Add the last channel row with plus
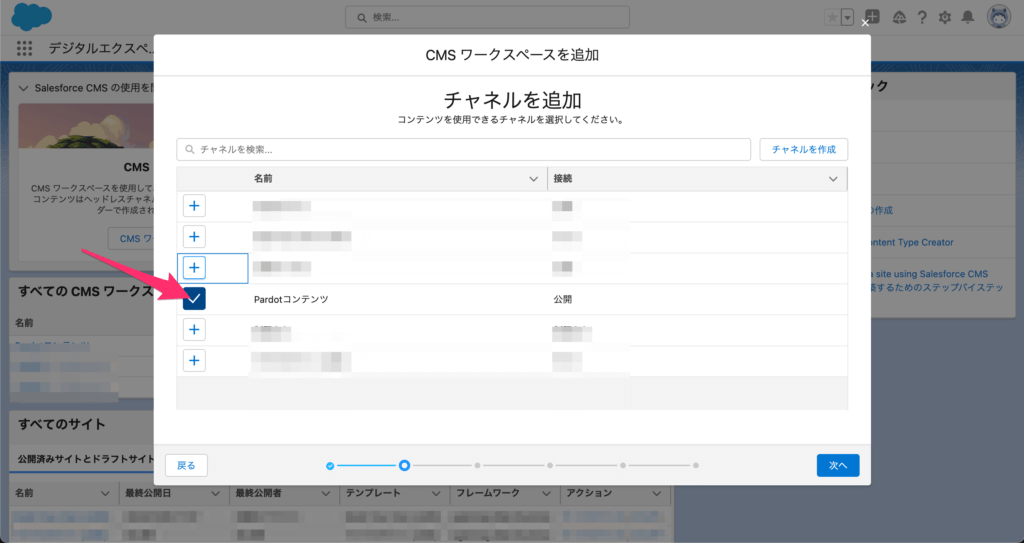The width and height of the screenshot is (1024, 543). (194, 360)
